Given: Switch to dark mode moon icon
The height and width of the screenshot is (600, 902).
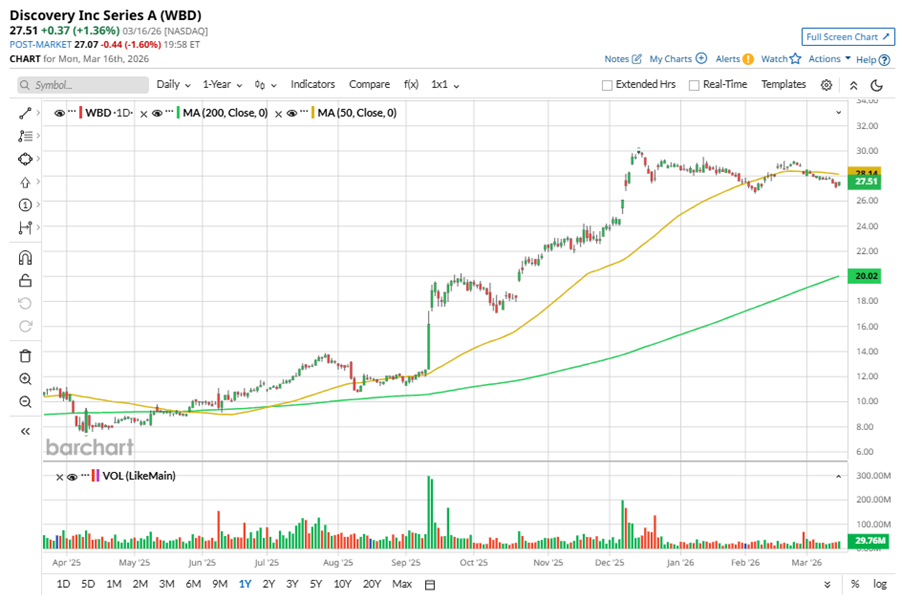Looking at the screenshot, I should pyautogui.click(x=877, y=85).
